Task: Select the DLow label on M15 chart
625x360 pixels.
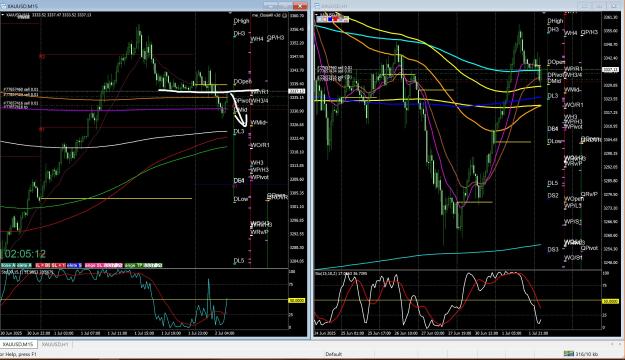Action: pyautogui.click(x=241, y=199)
